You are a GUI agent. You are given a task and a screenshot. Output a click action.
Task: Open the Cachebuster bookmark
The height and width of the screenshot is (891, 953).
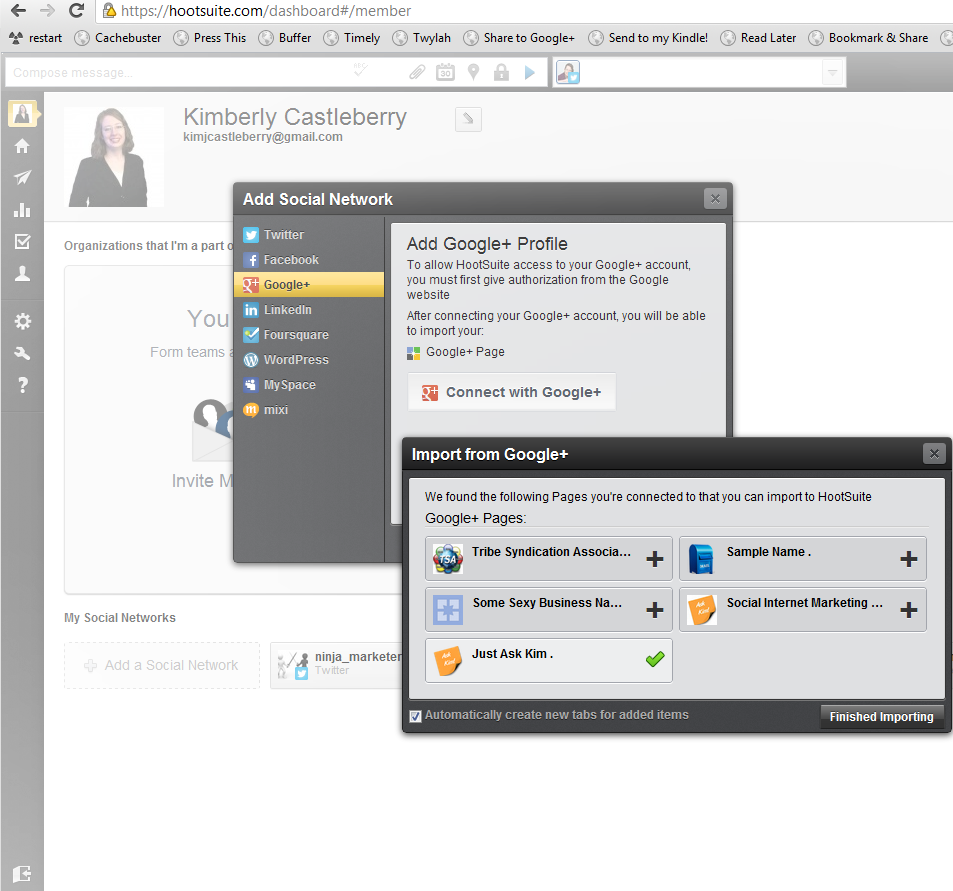[x=118, y=38]
